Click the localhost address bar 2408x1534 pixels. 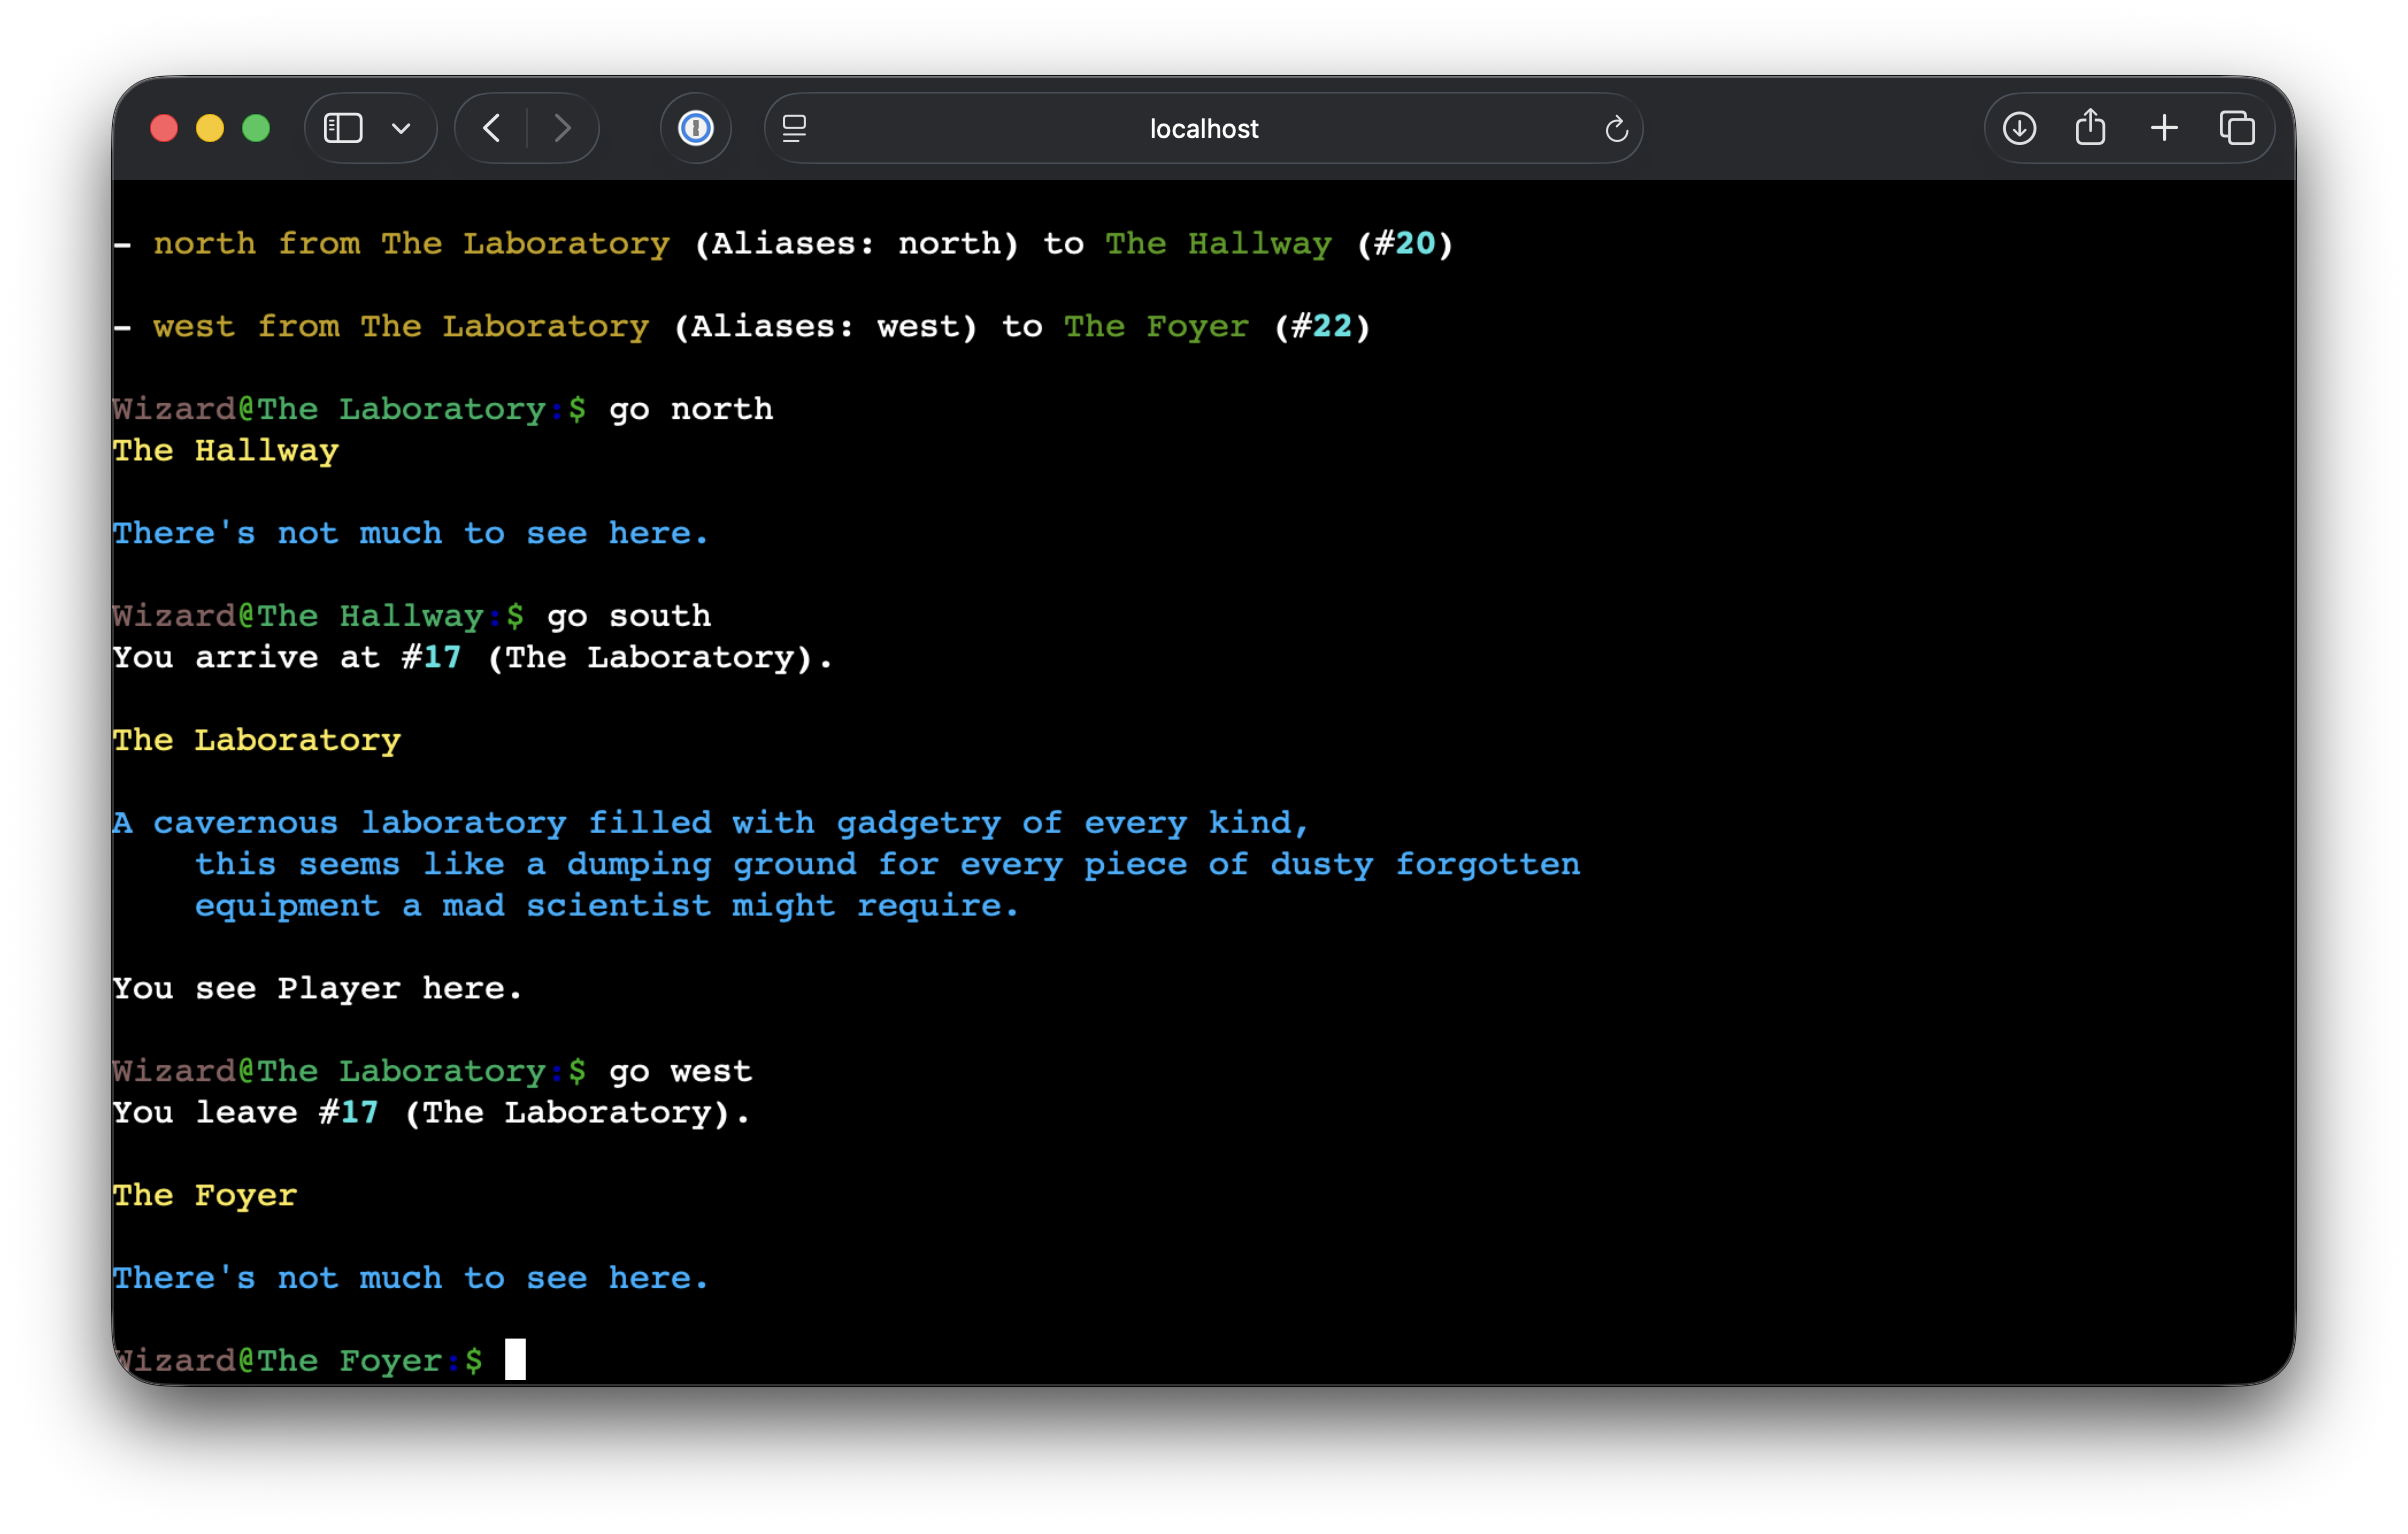click(x=1203, y=128)
